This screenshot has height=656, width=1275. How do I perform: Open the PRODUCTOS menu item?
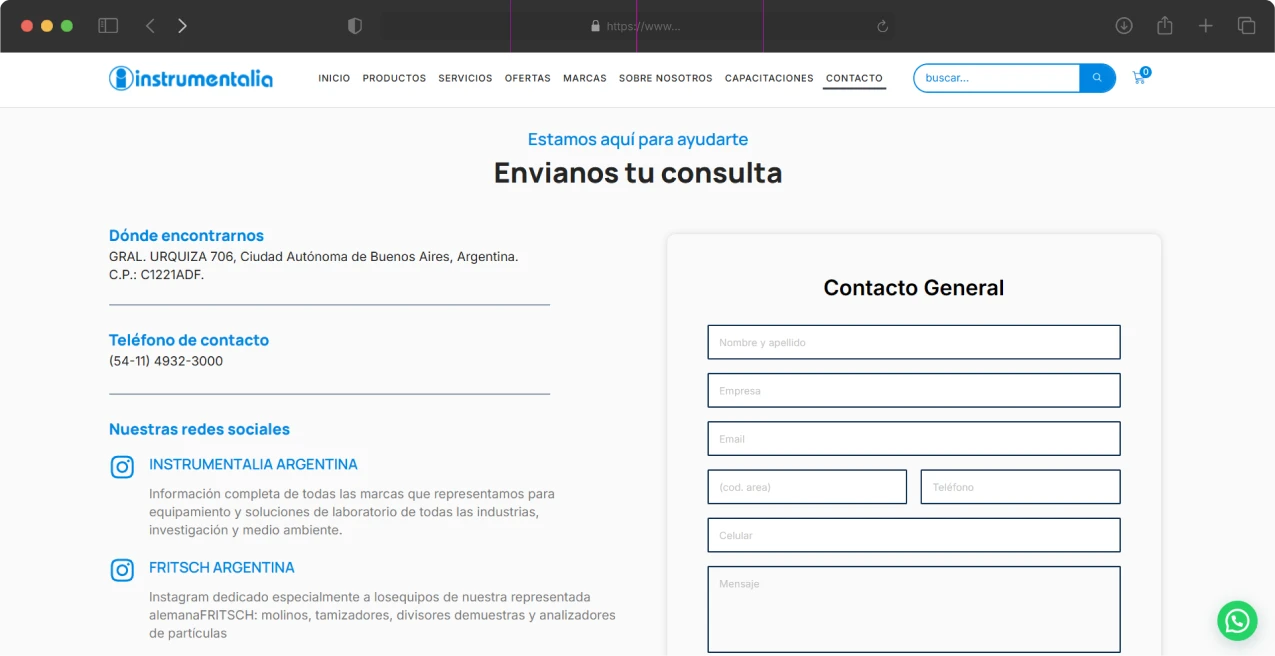pyautogui.click(x=394, y=78)
